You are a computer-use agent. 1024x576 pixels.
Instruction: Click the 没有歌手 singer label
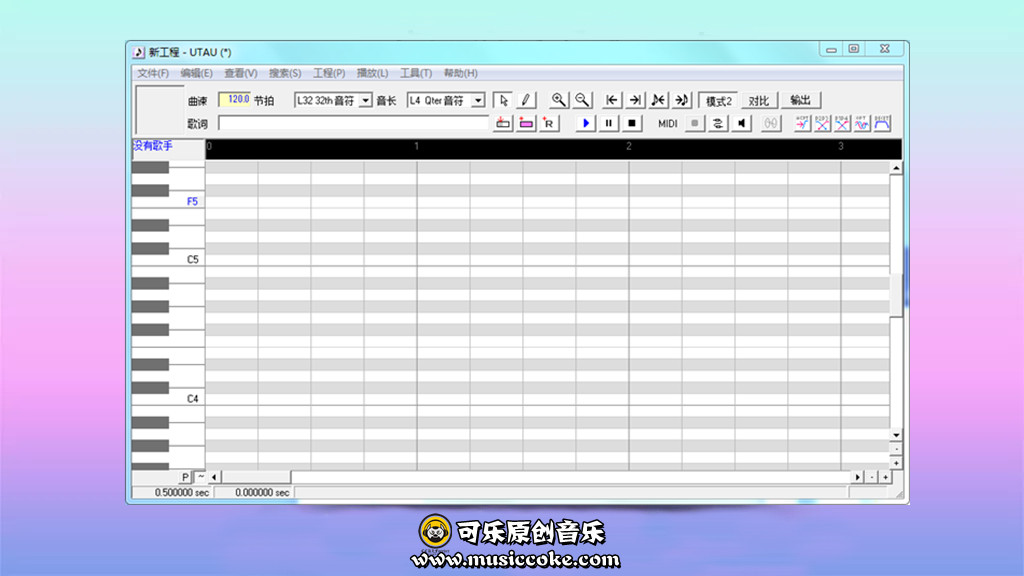153,146
